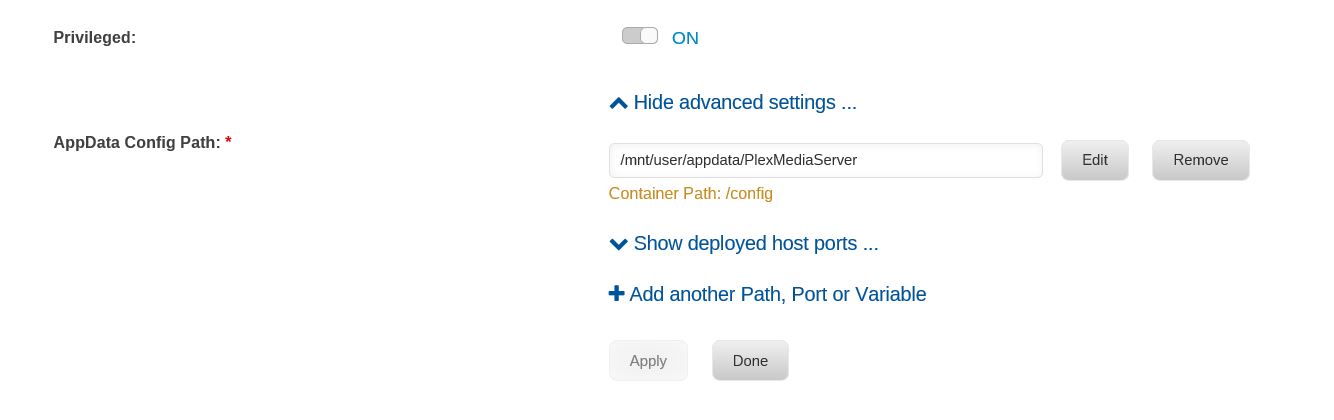
Task: Remove the AppData Config Path entry
Action: (1201, 160)
